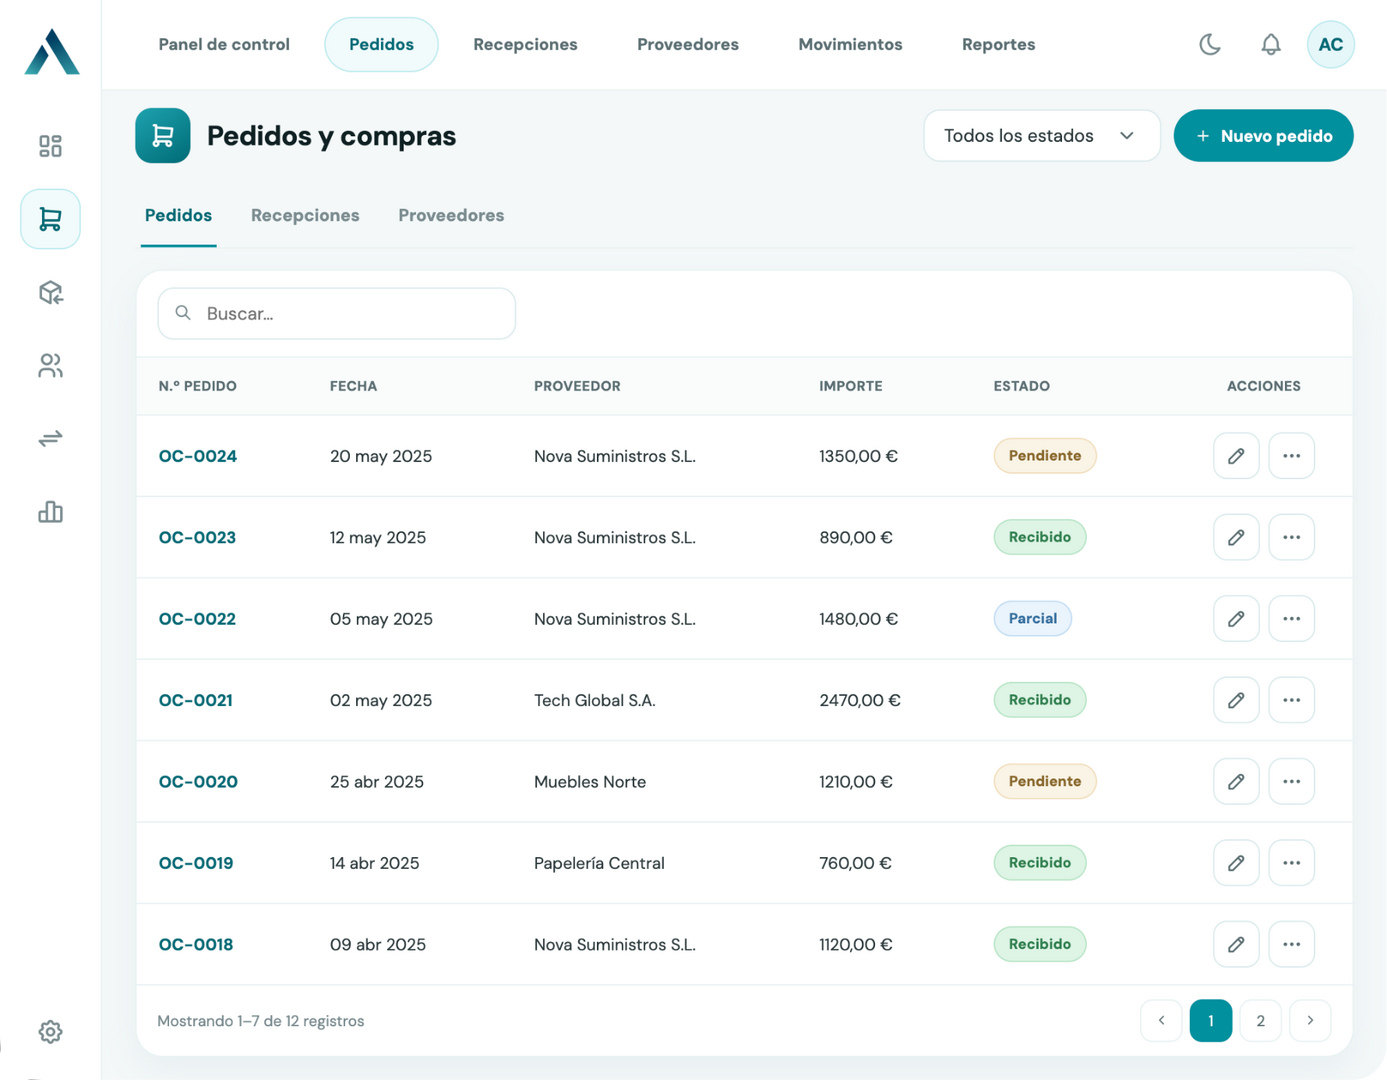Open more actions menu for OC-0023
1387x1080 pixels.
point(1292,537)
